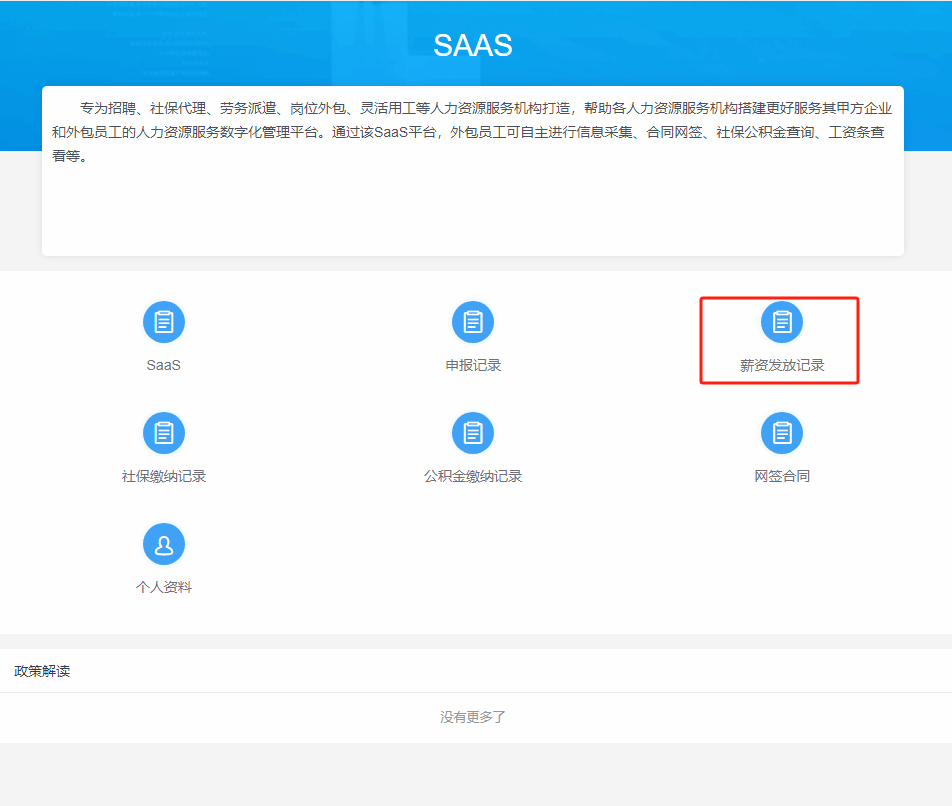952x806 pixels.
Task: Click the platform description paragraph
Action: point(472,132)
